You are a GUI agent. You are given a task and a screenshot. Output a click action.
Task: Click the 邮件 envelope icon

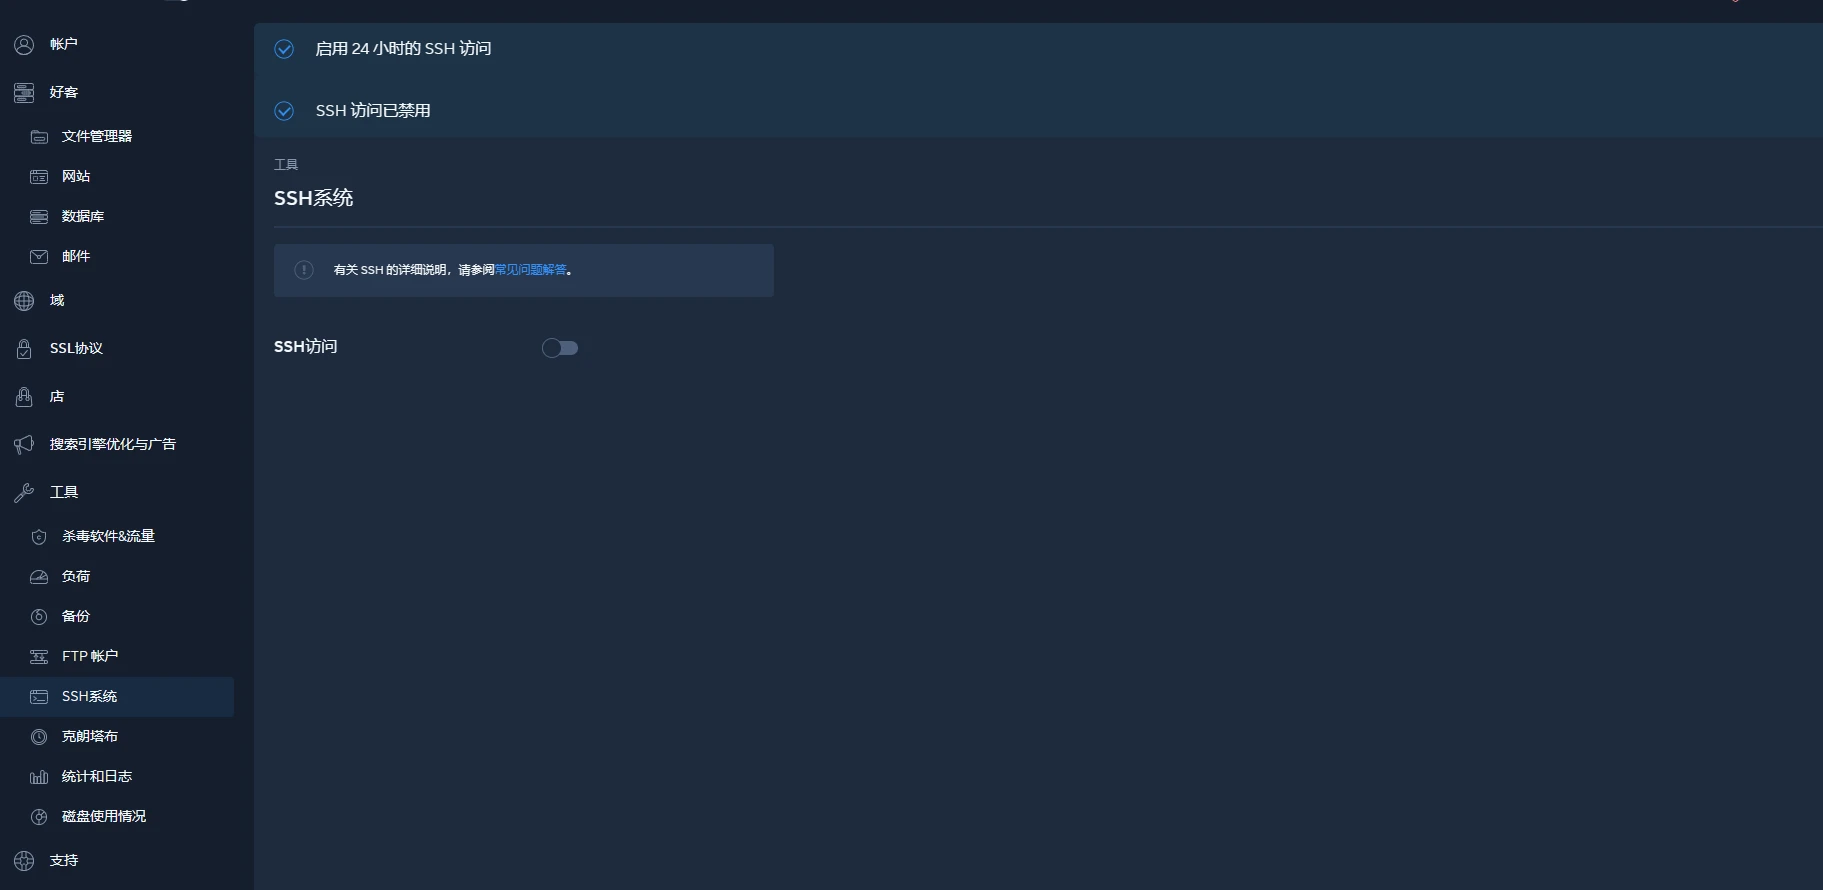click(39, 257)
